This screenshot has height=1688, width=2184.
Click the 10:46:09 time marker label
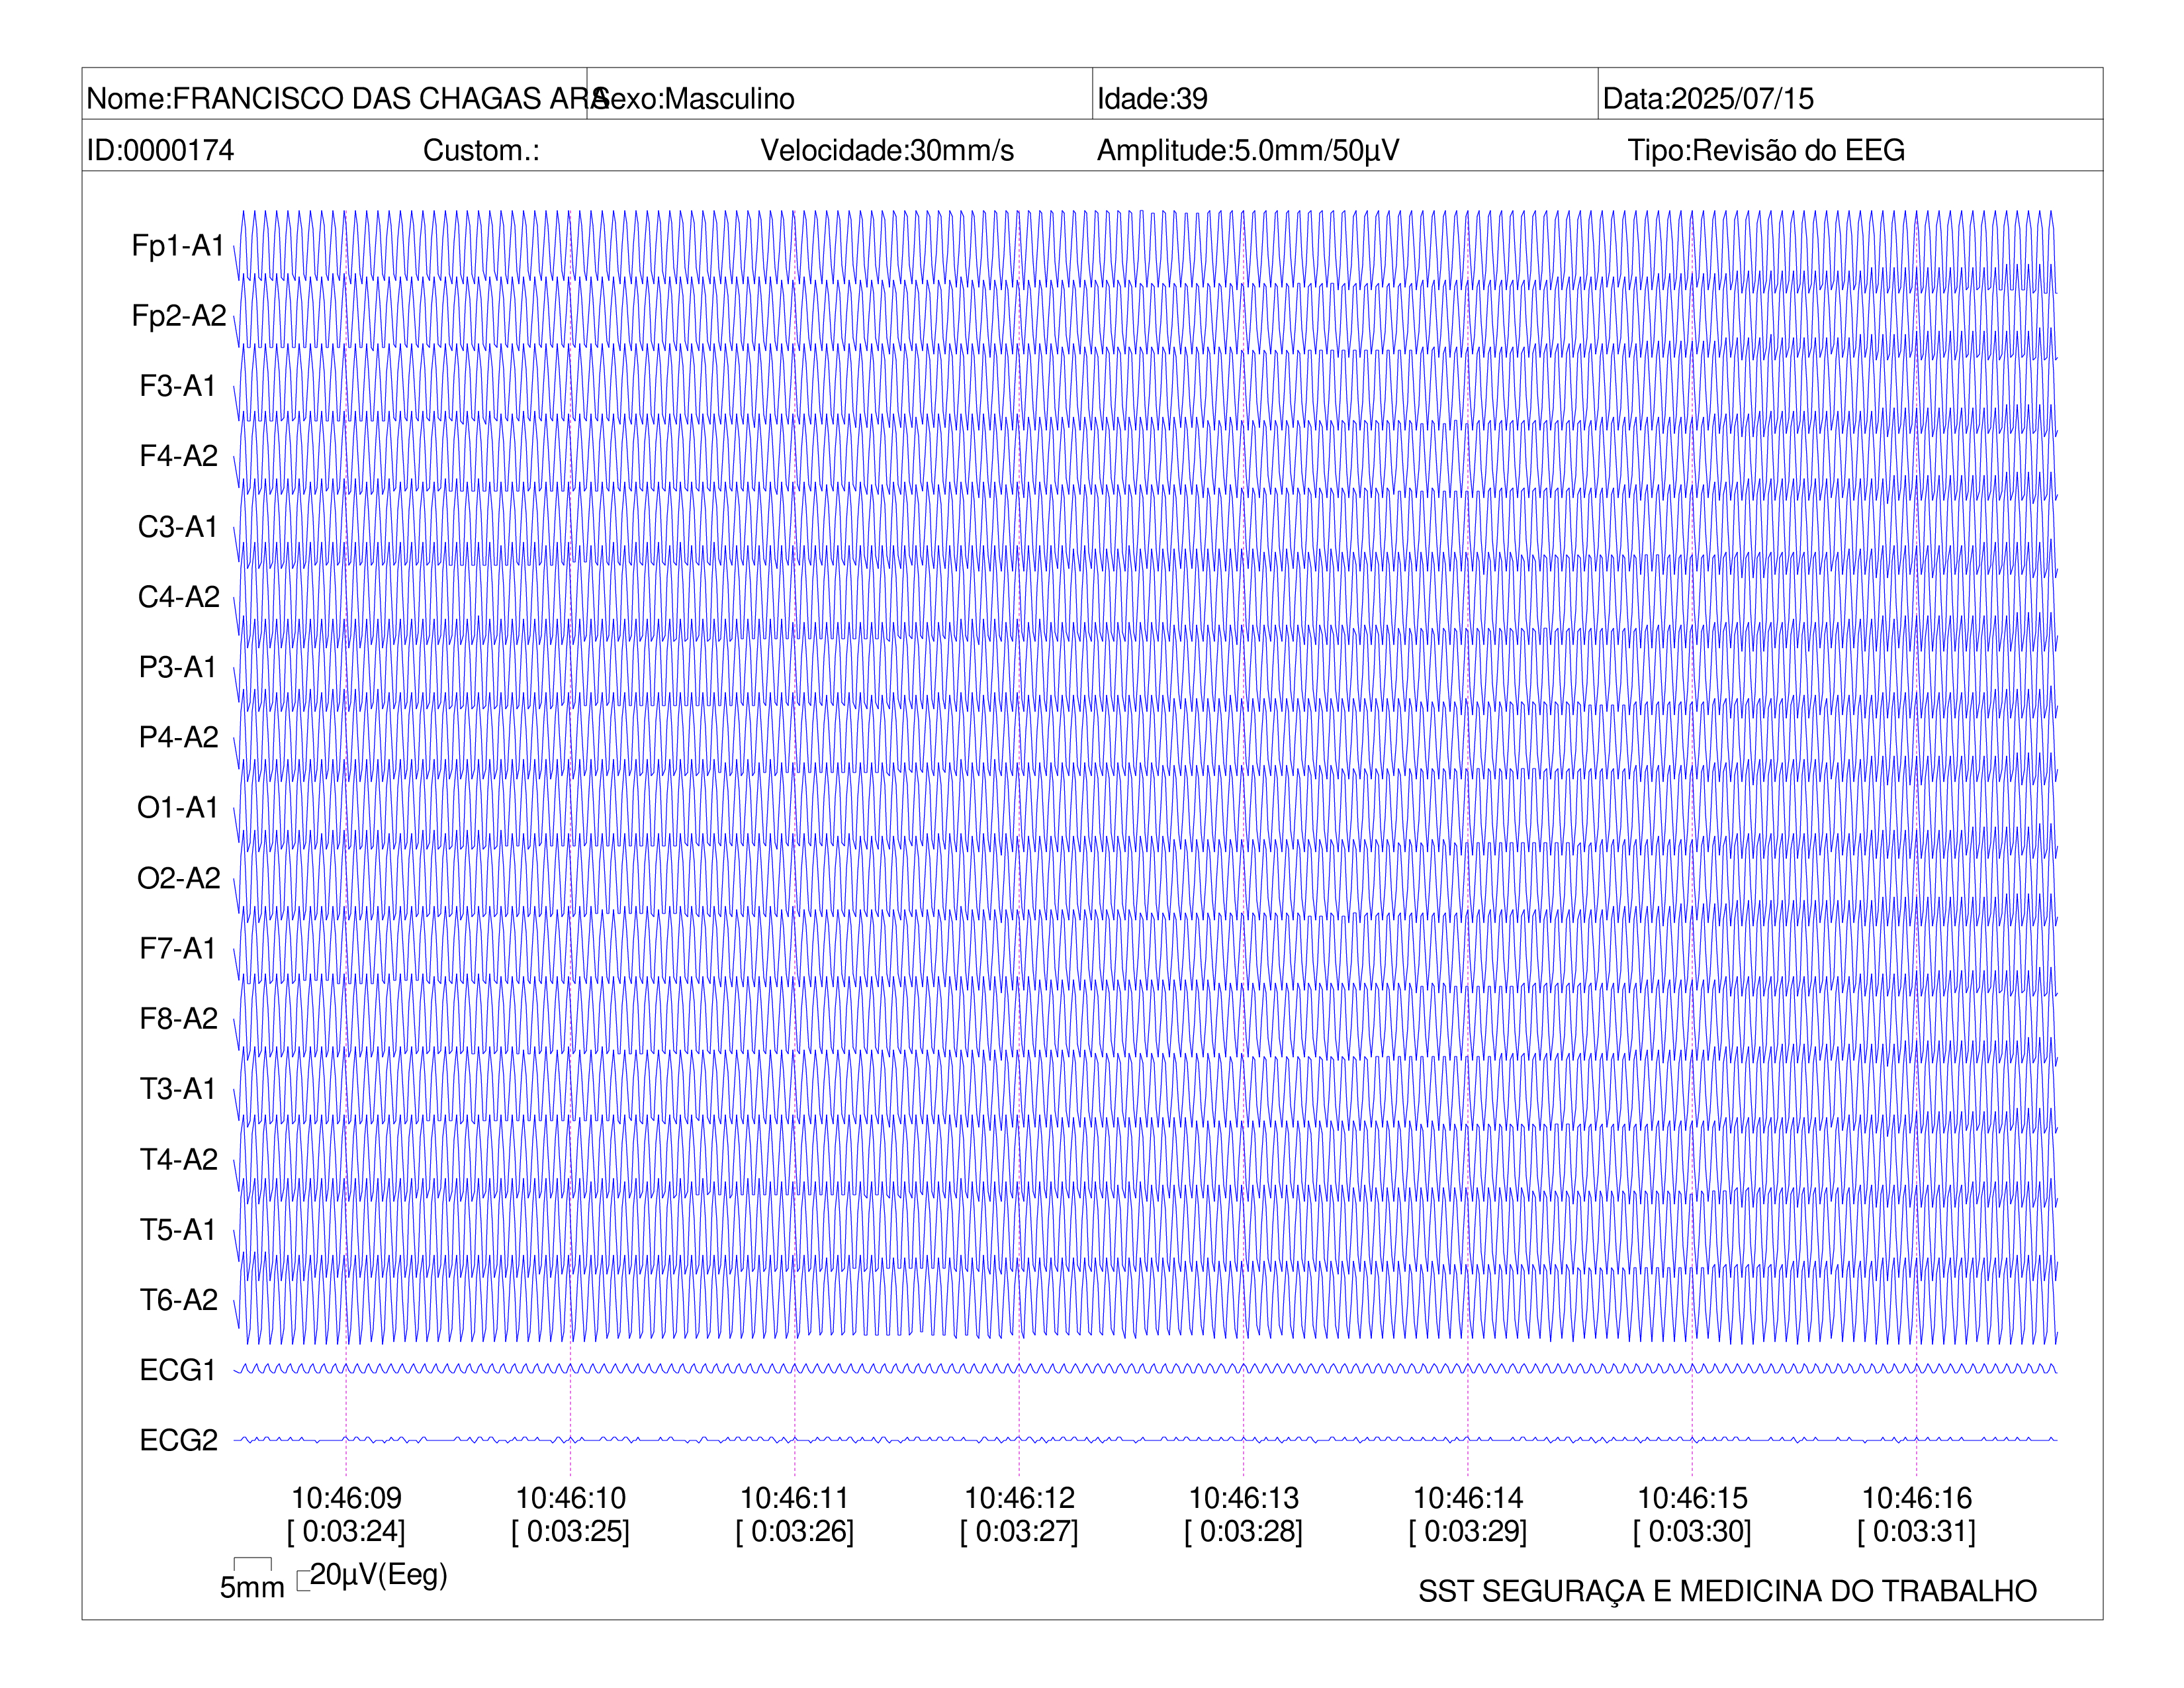pos(346,1498)
